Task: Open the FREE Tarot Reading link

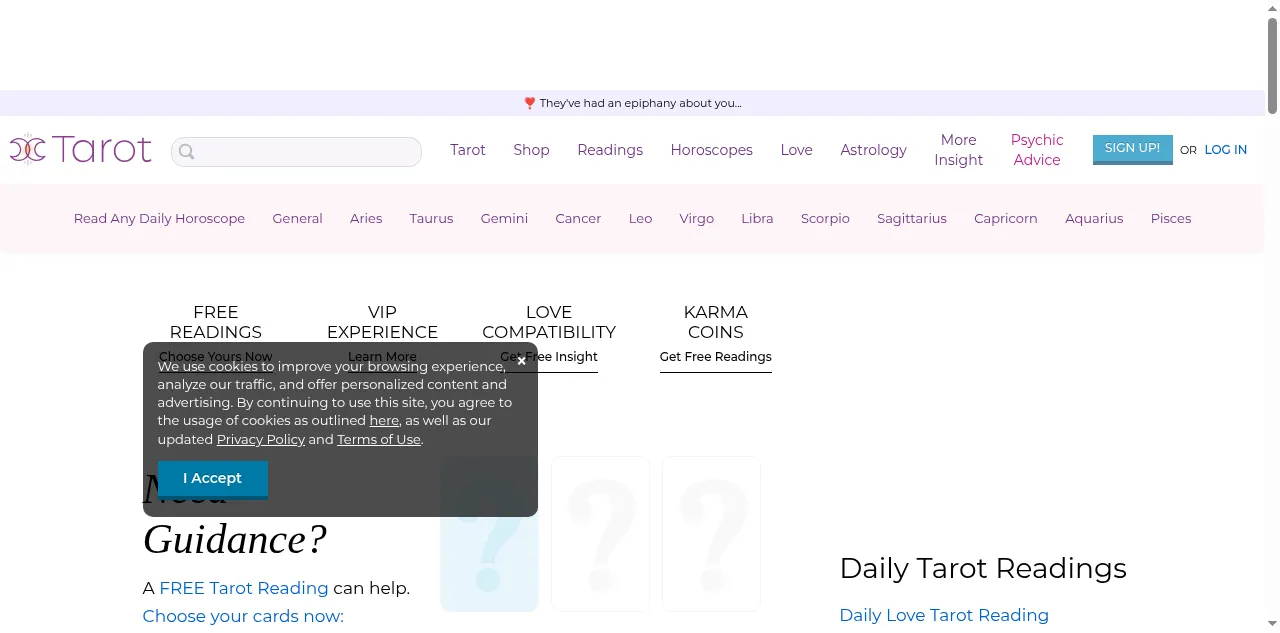Action: pyautogui.click(x=243, y=588)
